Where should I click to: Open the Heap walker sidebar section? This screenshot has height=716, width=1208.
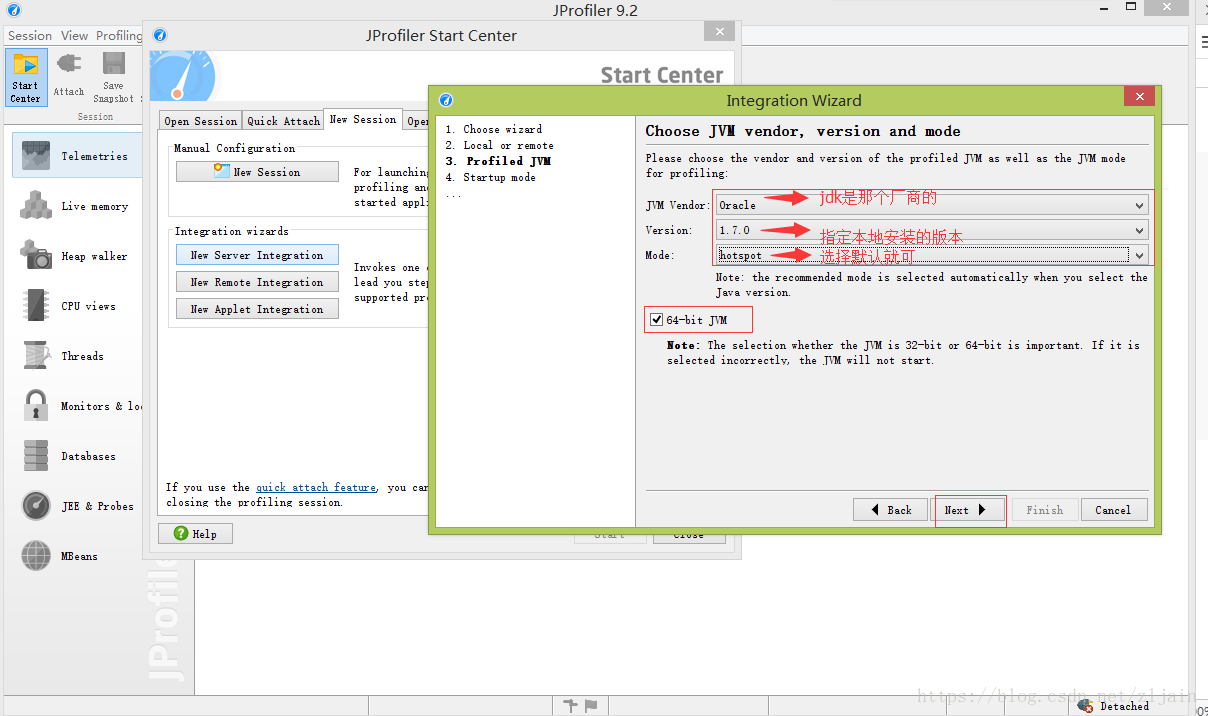pos(77,256)
